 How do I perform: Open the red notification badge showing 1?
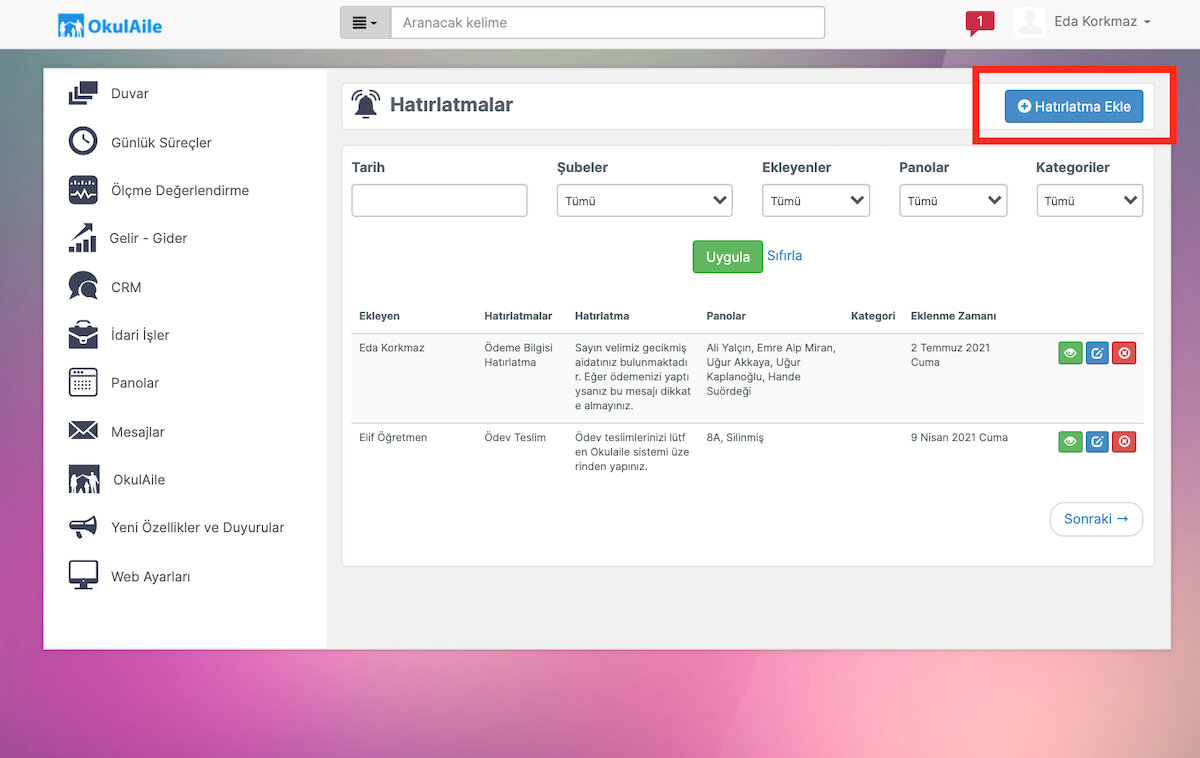tap(980, 23)
